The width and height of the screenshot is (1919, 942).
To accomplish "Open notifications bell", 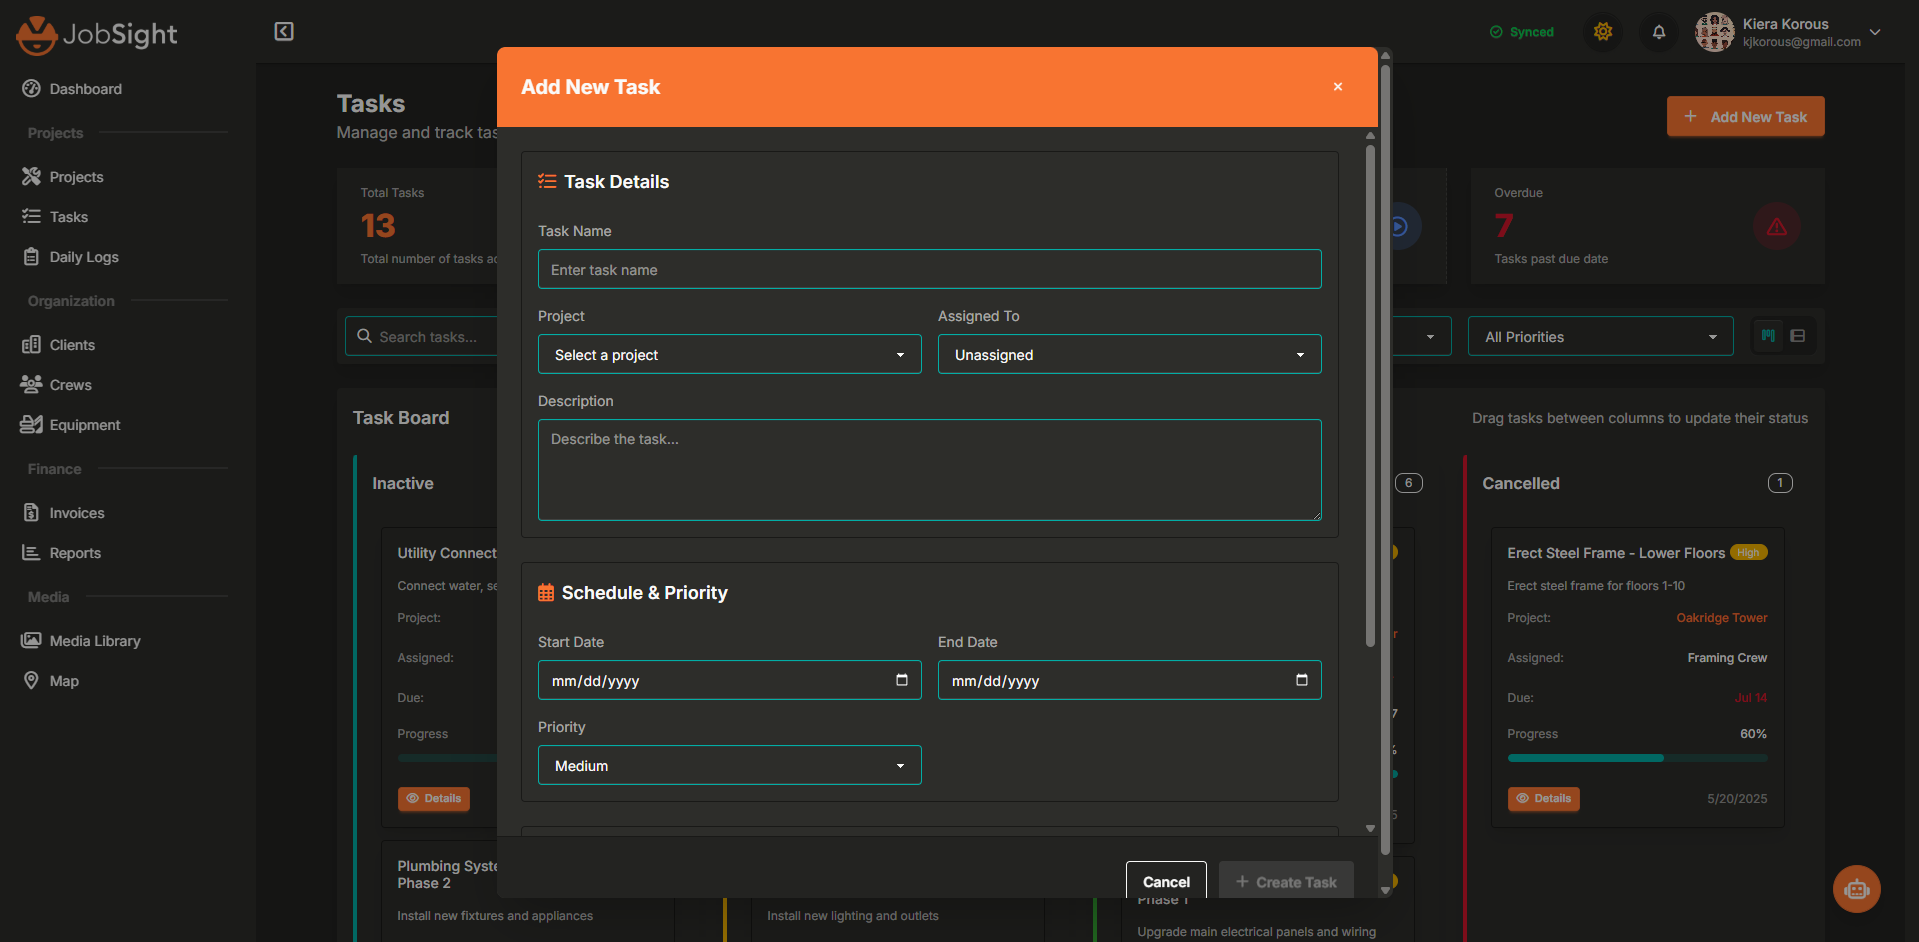I will 1659,32.
